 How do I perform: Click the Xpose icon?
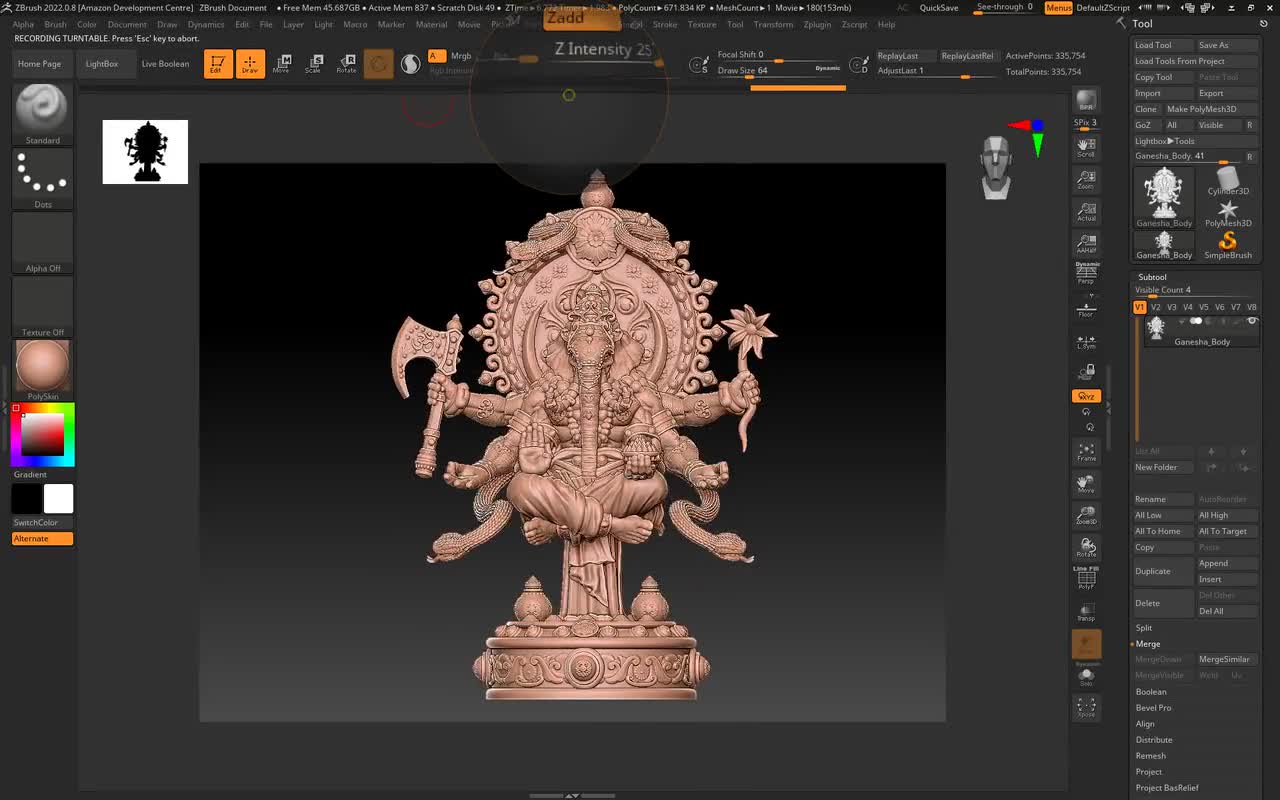click(1086, 707)
